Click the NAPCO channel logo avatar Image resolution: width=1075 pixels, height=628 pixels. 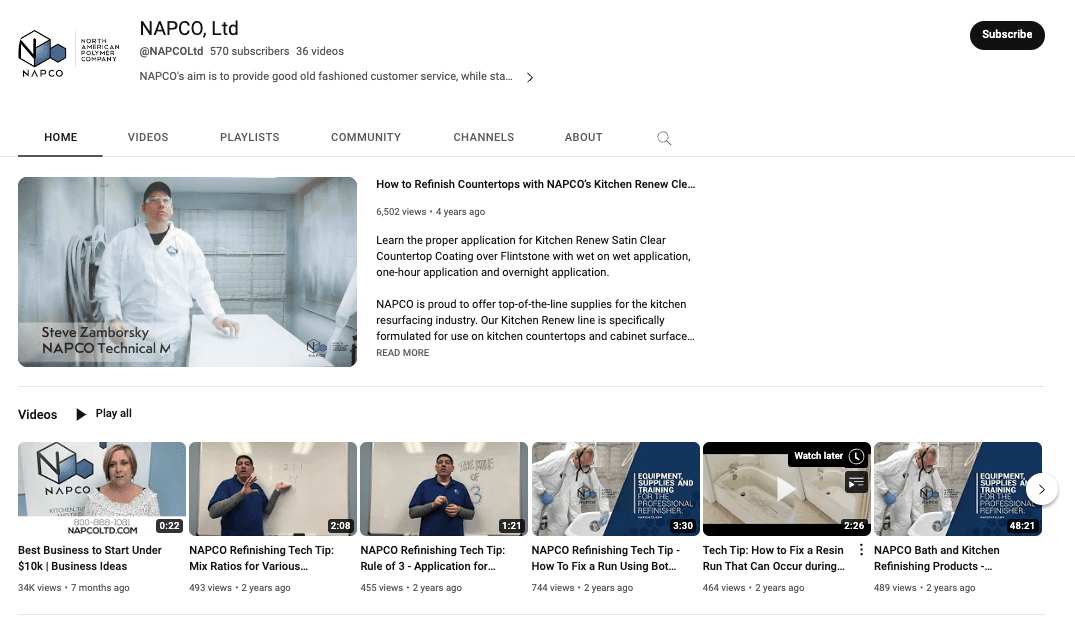point(69,53)
